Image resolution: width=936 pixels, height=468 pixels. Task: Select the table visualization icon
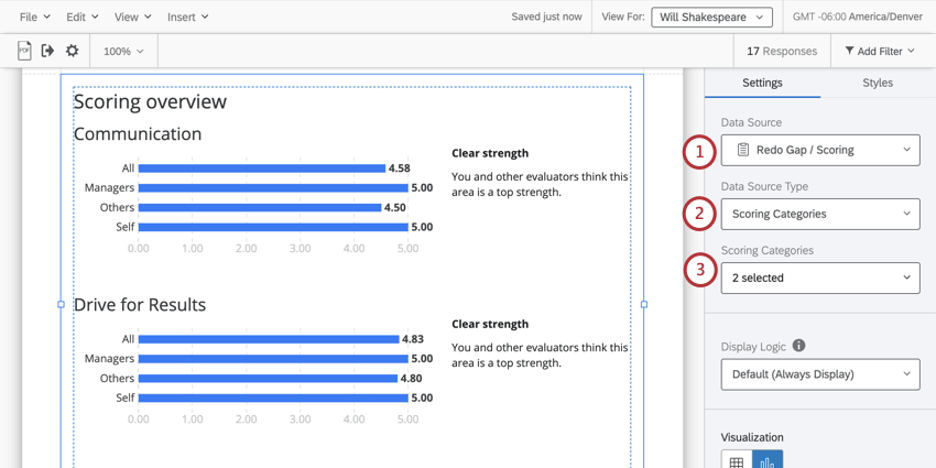(x=737, y=462)
